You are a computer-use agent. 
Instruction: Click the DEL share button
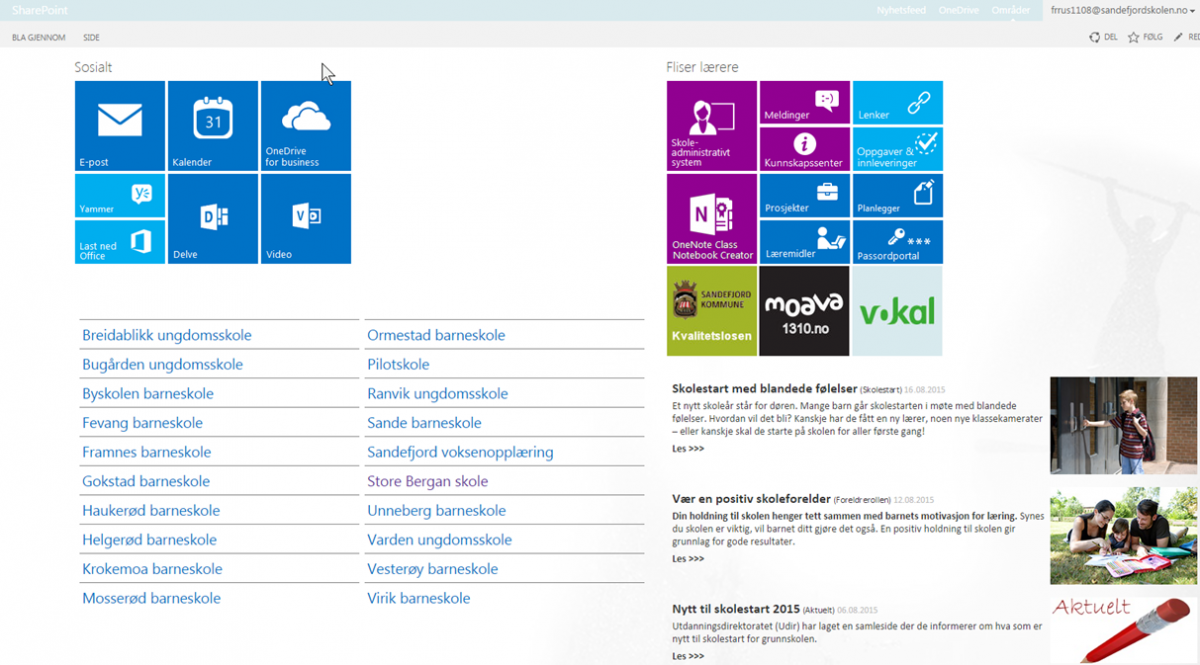[1103, 37]
